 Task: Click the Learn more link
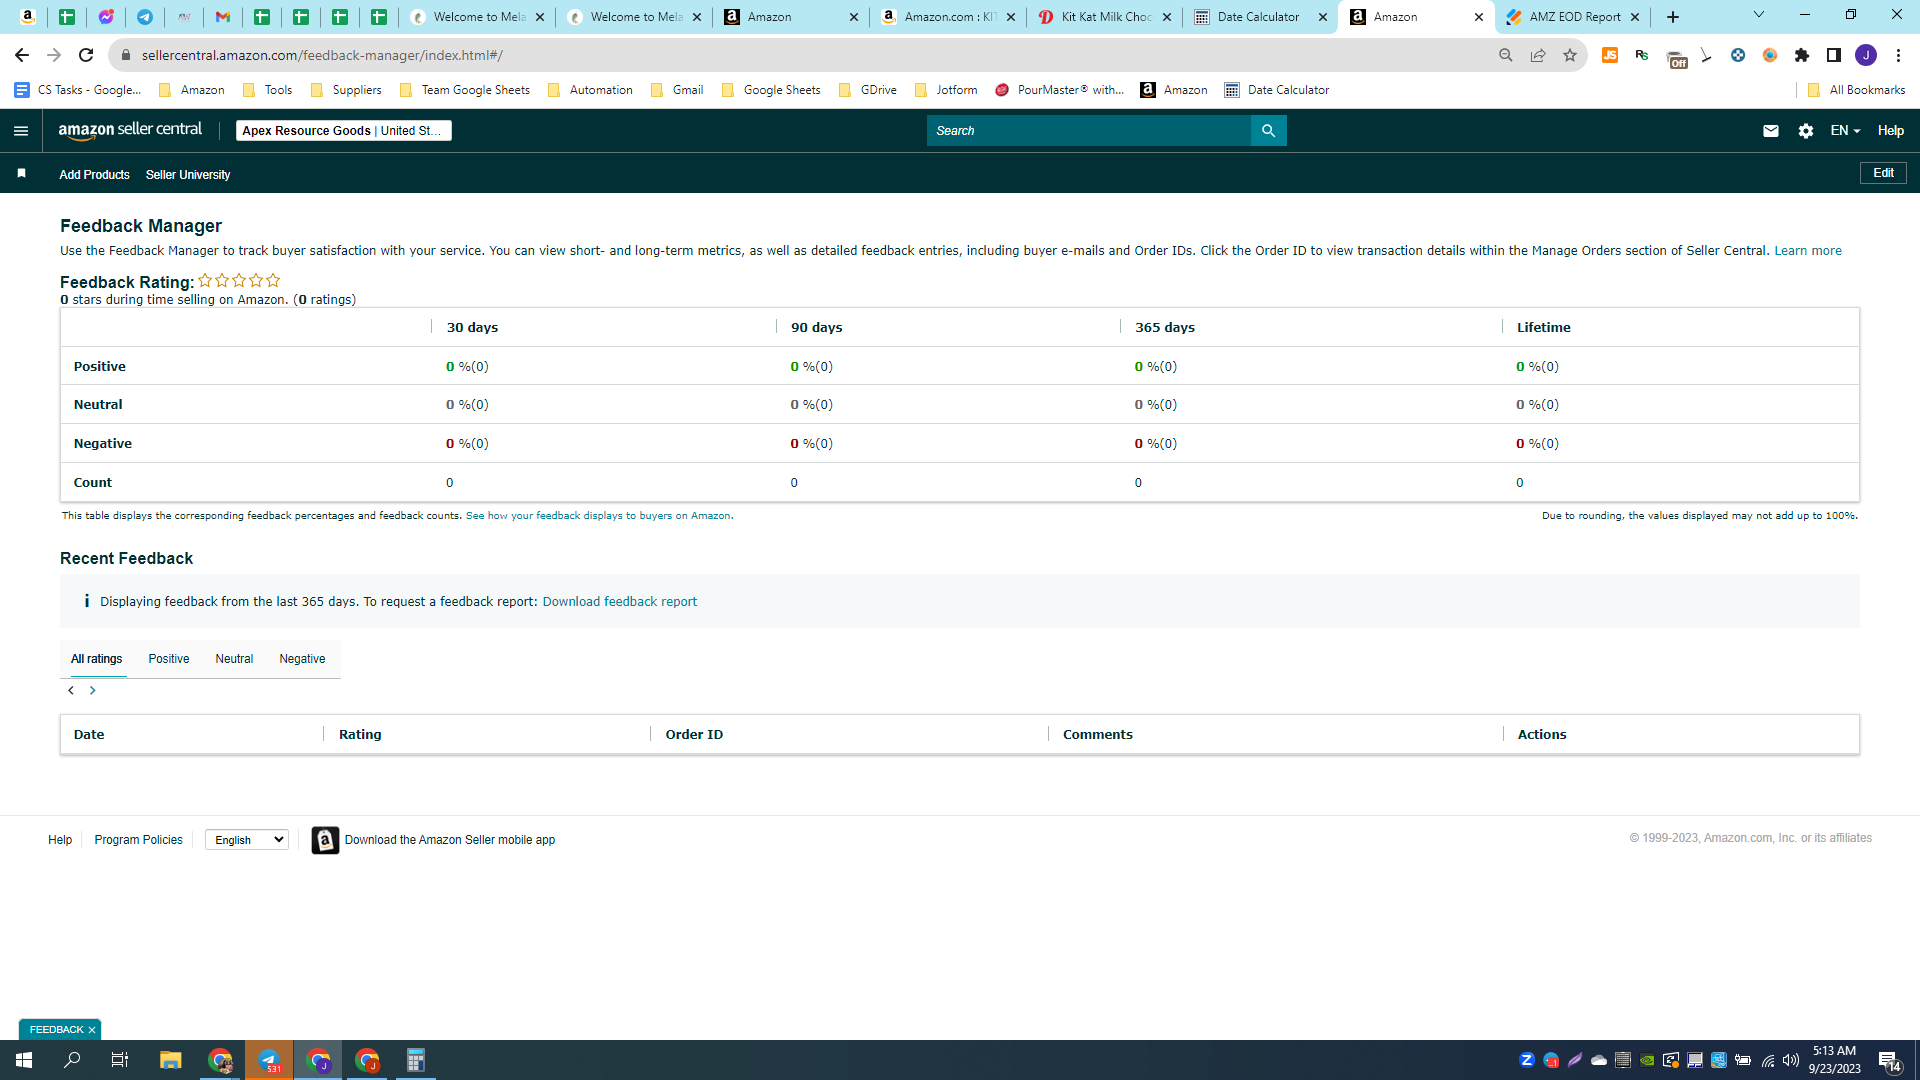click(x=1808, y=251)
